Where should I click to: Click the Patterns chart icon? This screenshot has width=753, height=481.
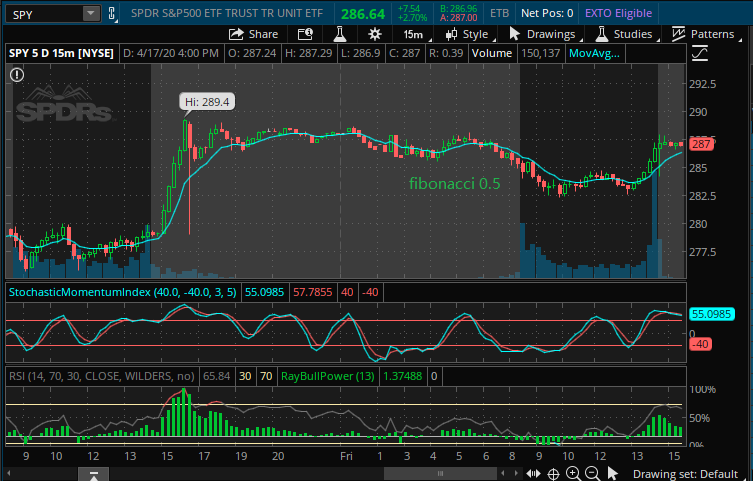click(x=678, y=34)
